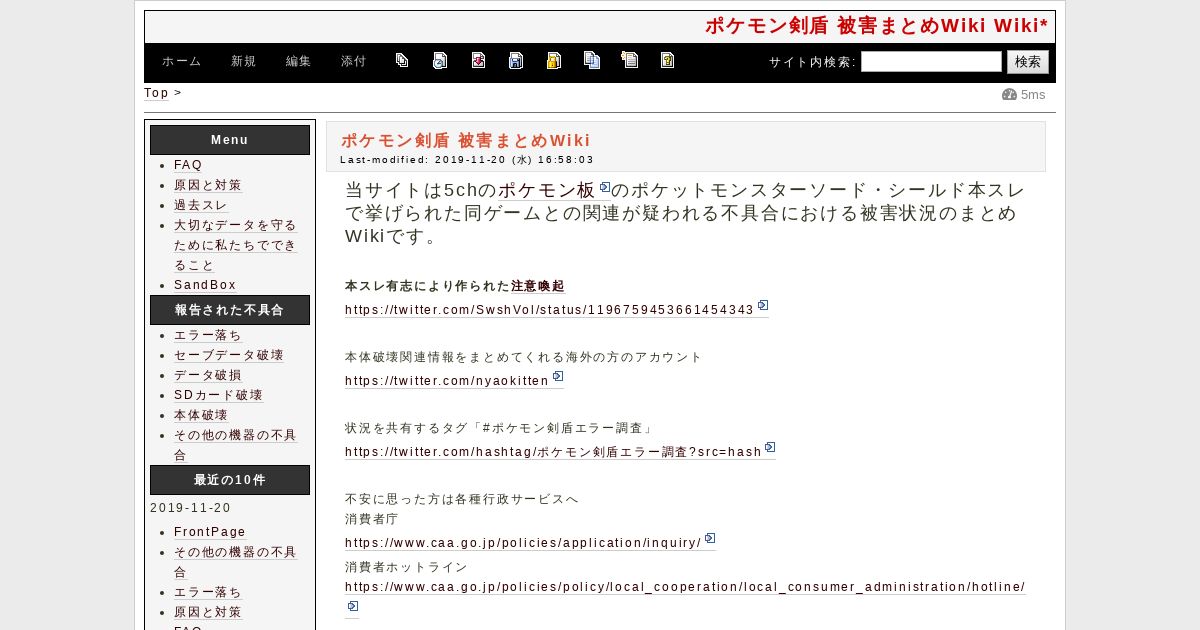Screen dimensions: 1200x630
Task: Click the sparkle new-document icon
Action: click(629, 60)
